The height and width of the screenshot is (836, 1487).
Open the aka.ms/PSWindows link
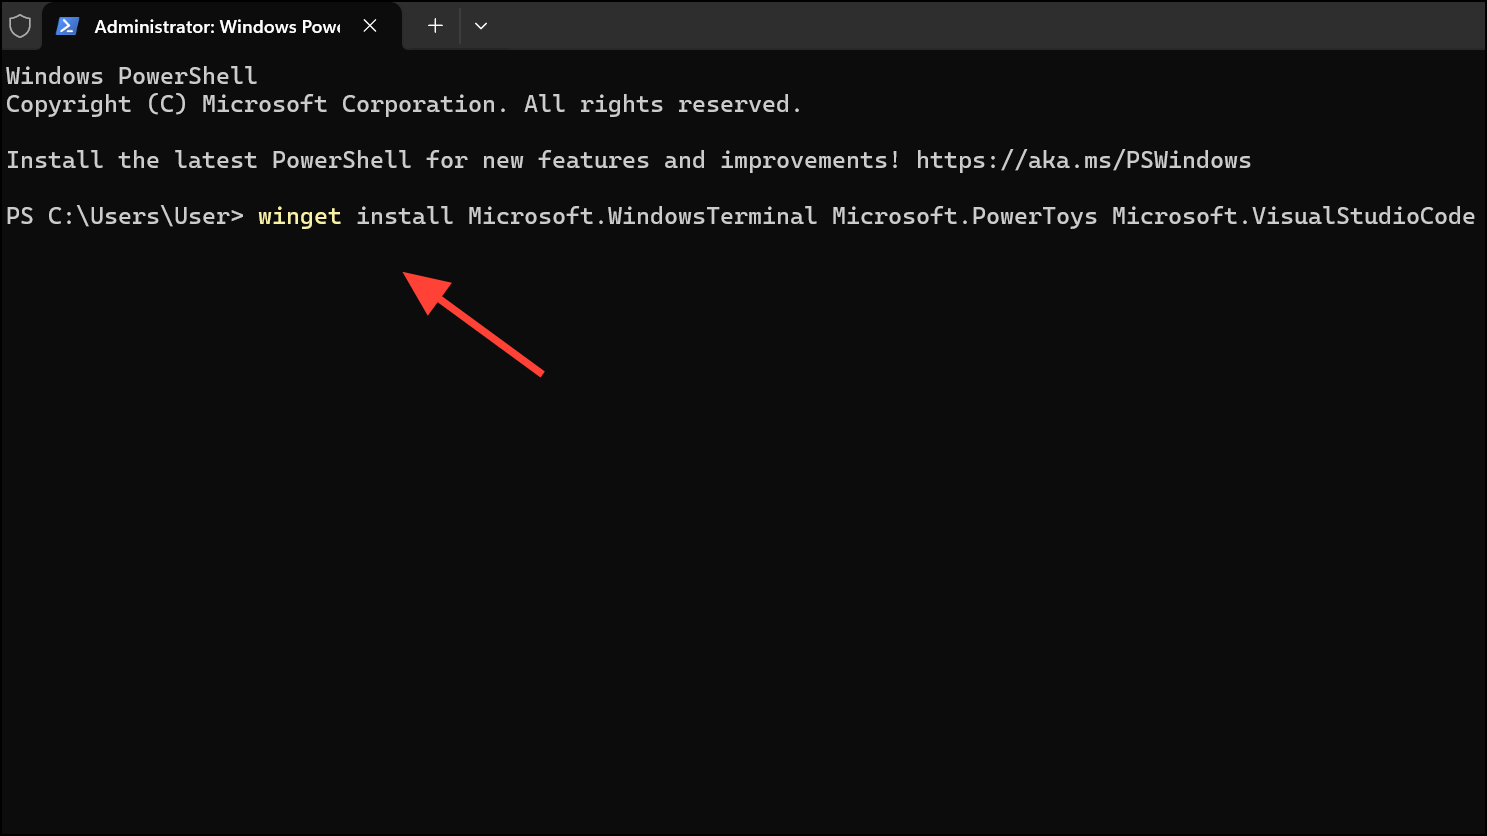[1083, 160]
